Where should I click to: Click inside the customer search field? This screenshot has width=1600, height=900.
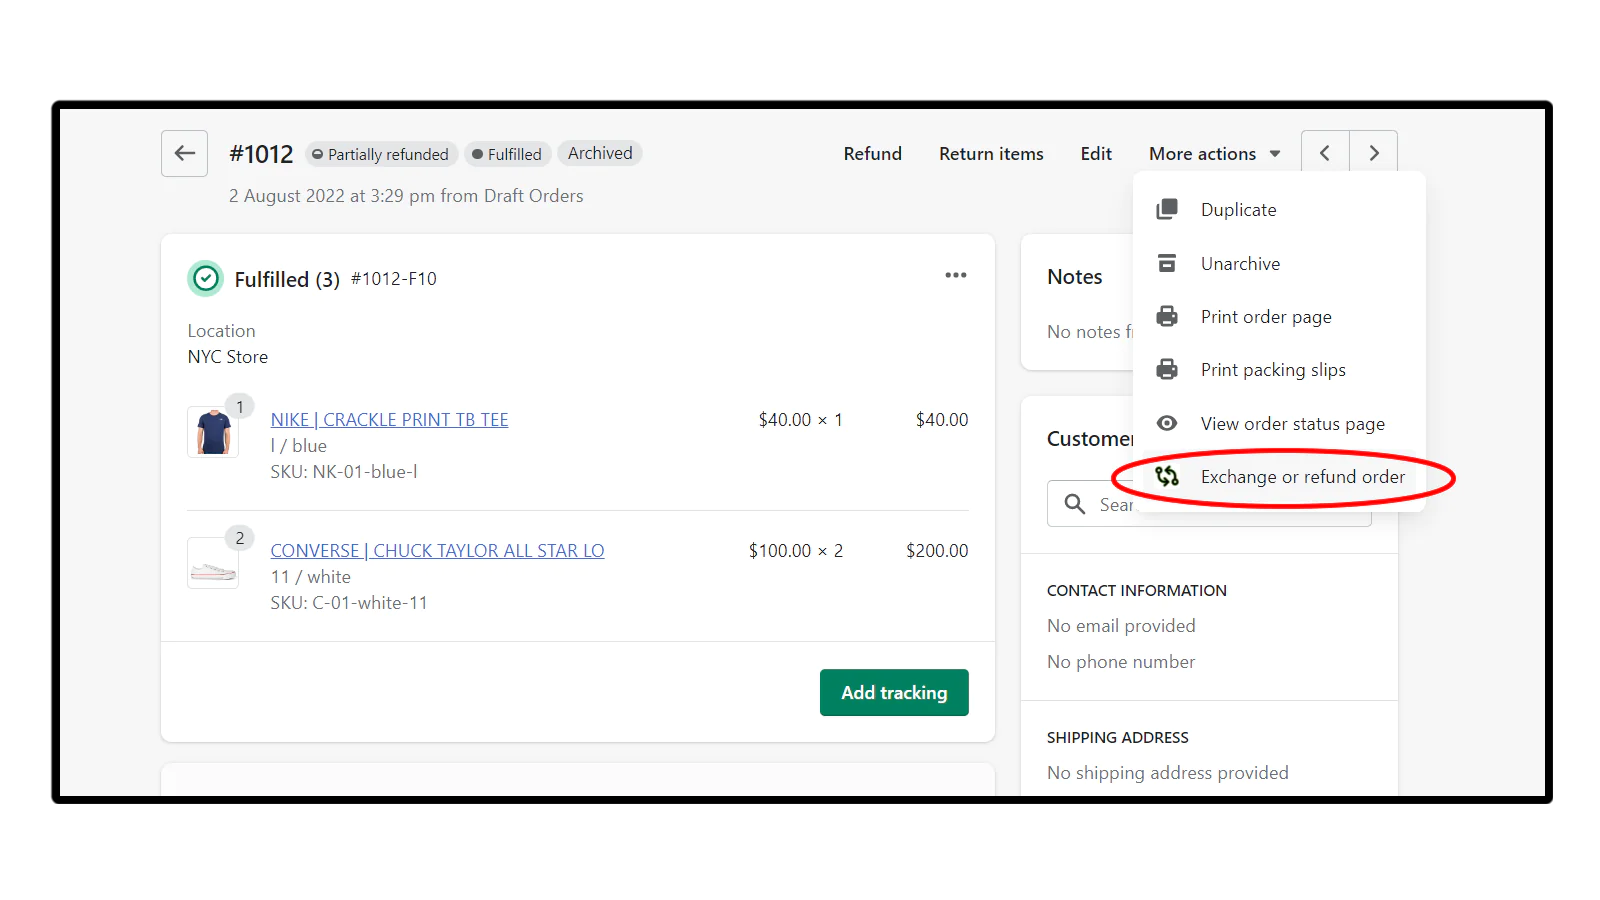[x=1200, y=504]
